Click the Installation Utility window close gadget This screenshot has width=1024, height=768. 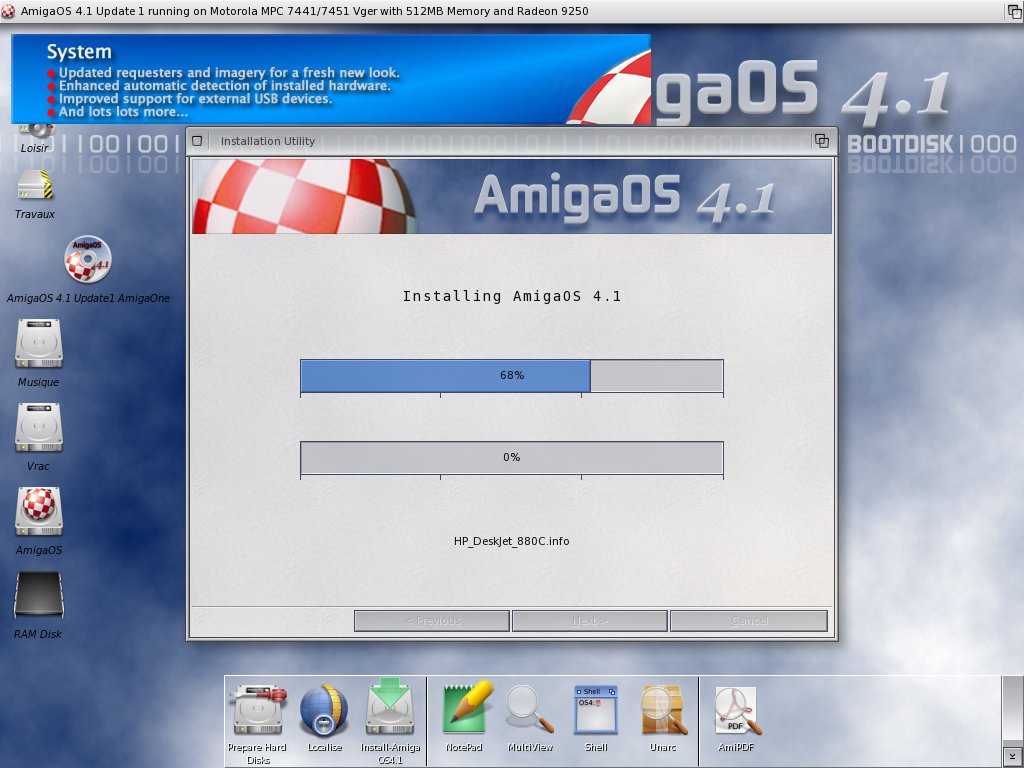tap(197, 141)
